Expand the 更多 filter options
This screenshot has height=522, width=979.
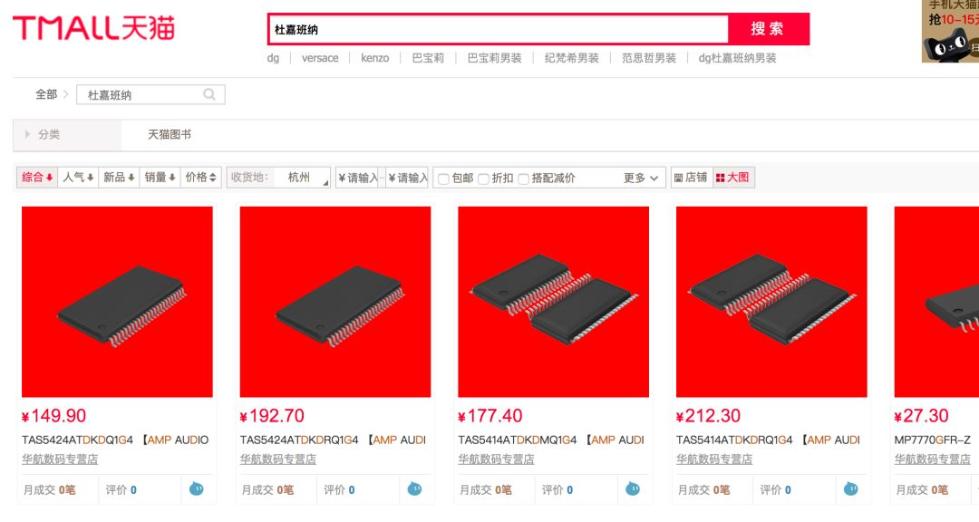click(x=641, y=178)
